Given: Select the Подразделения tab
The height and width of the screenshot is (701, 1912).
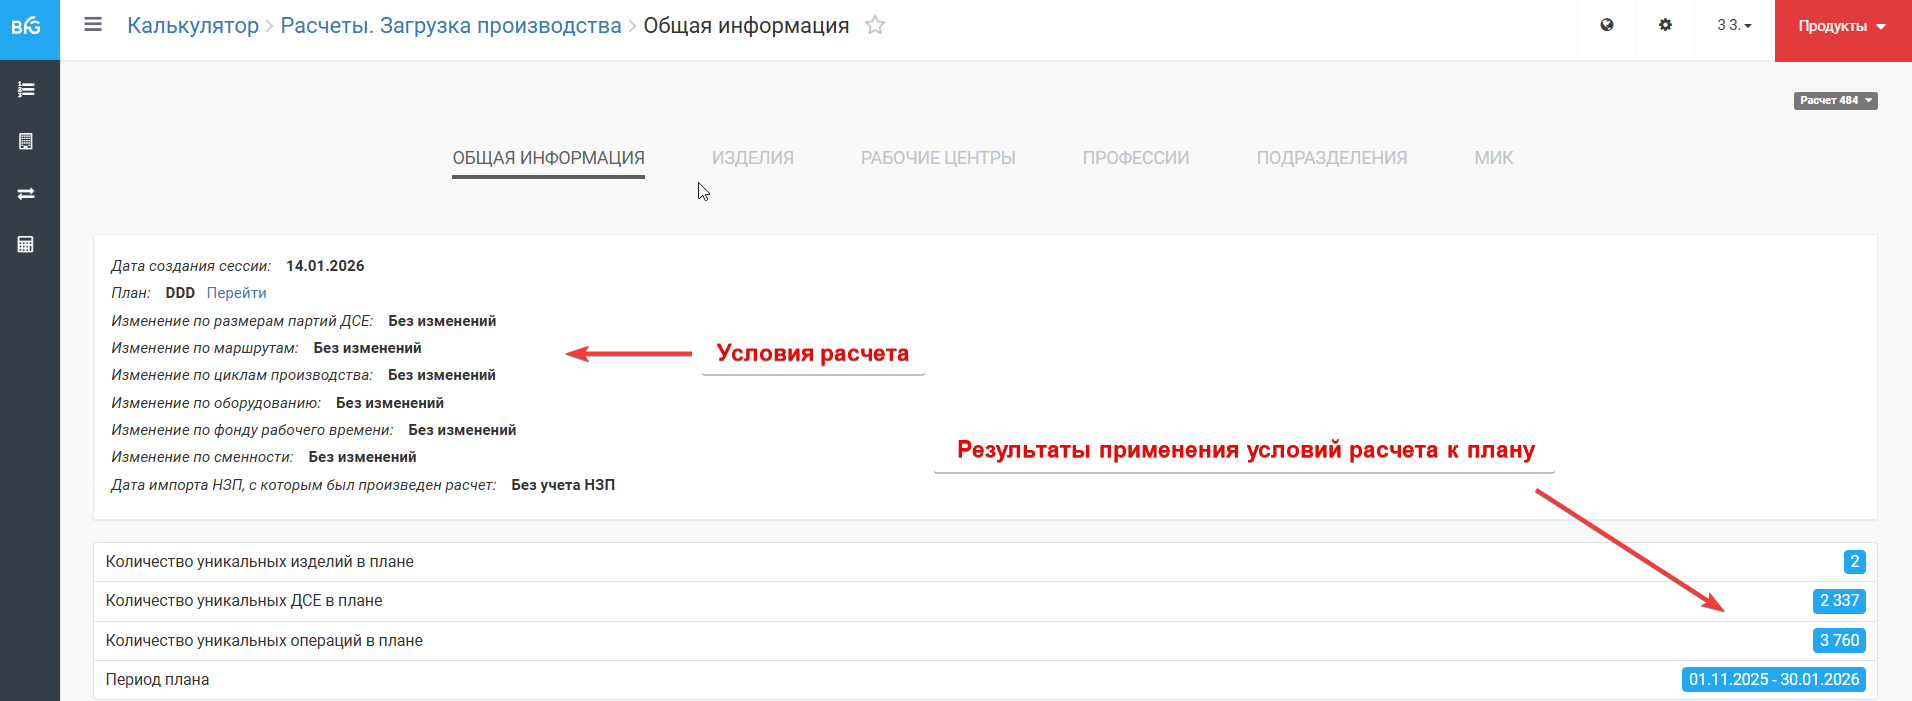Looking at the screenshot, I should click(1331, 158).
